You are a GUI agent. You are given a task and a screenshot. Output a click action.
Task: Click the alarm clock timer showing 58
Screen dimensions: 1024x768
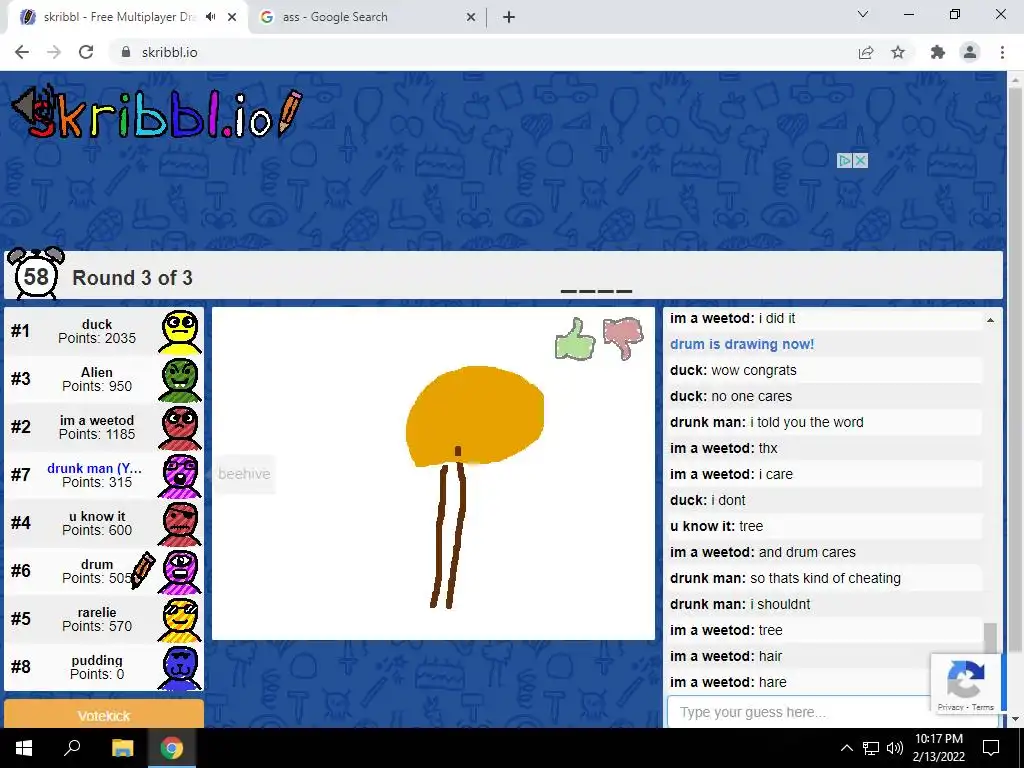coord(36,275)
